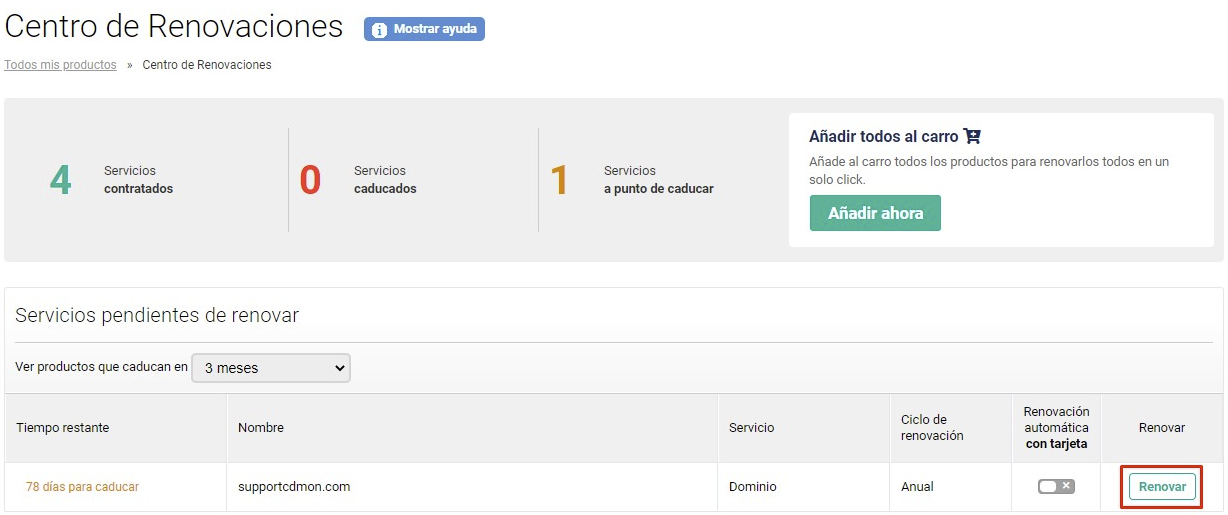1228x515 pixels.
Task: Toggle automatic card renewal for supportcdmon.com
Action: (1055, 487)
